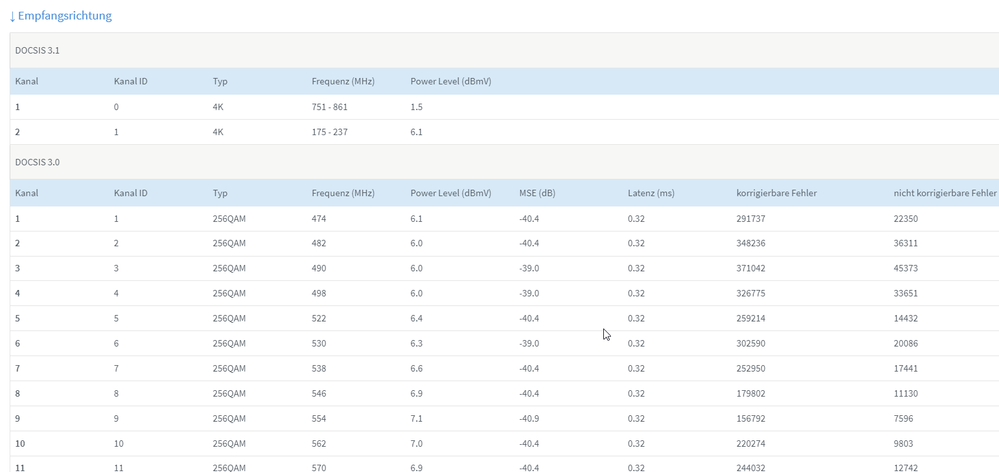Select power level 6.6 in channel 7 row

[416, 368]
